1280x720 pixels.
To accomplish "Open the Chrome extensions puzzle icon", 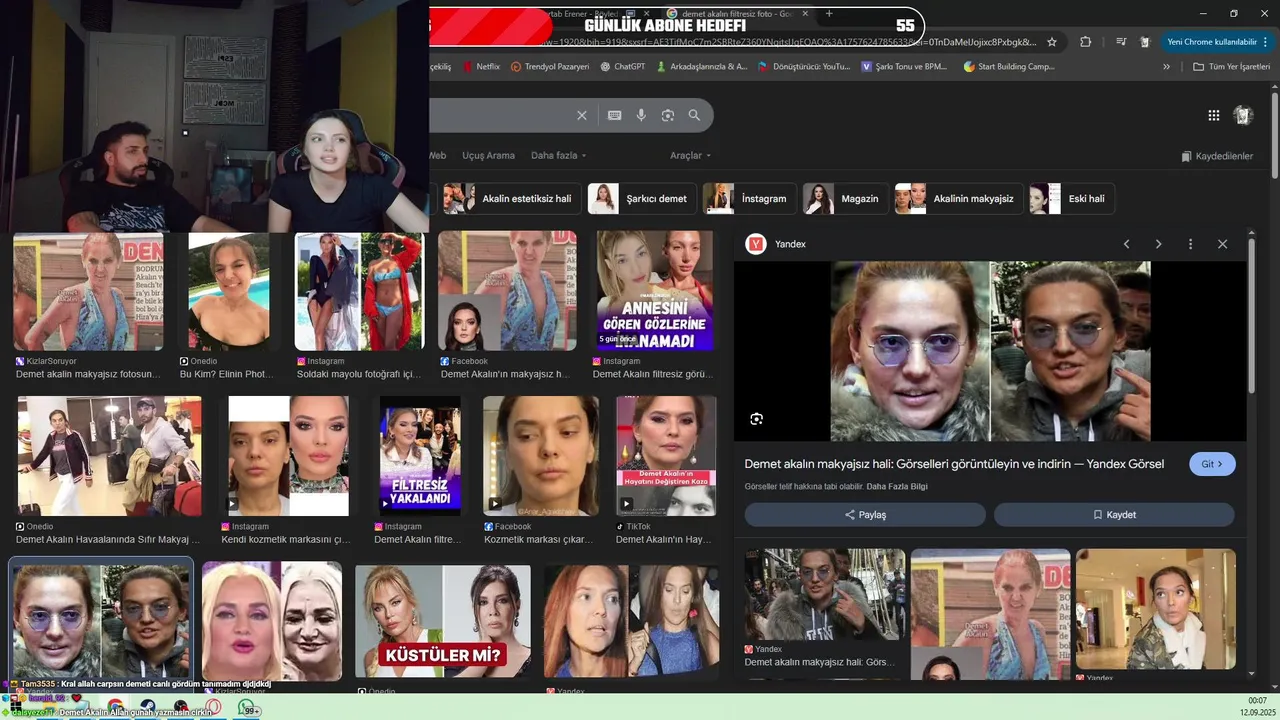I will coord(1085,42).
